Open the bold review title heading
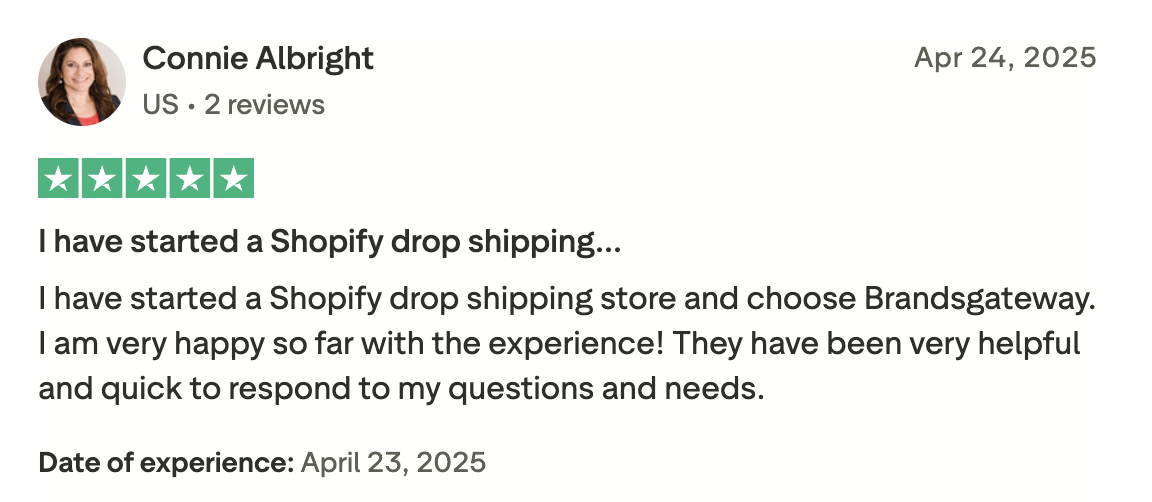1152x502 pixels. (x=330, y=242)
